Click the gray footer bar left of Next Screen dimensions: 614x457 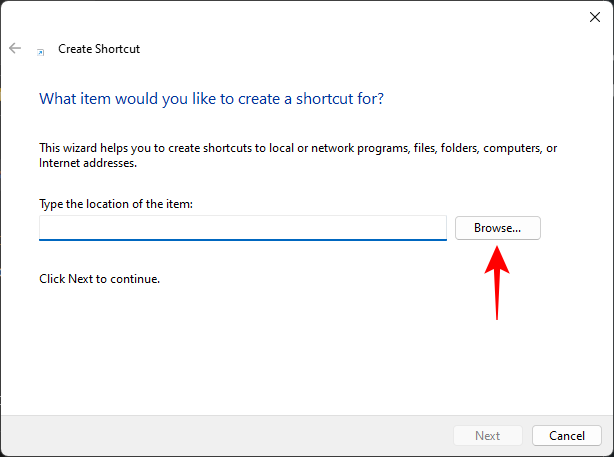coord(220,435)
